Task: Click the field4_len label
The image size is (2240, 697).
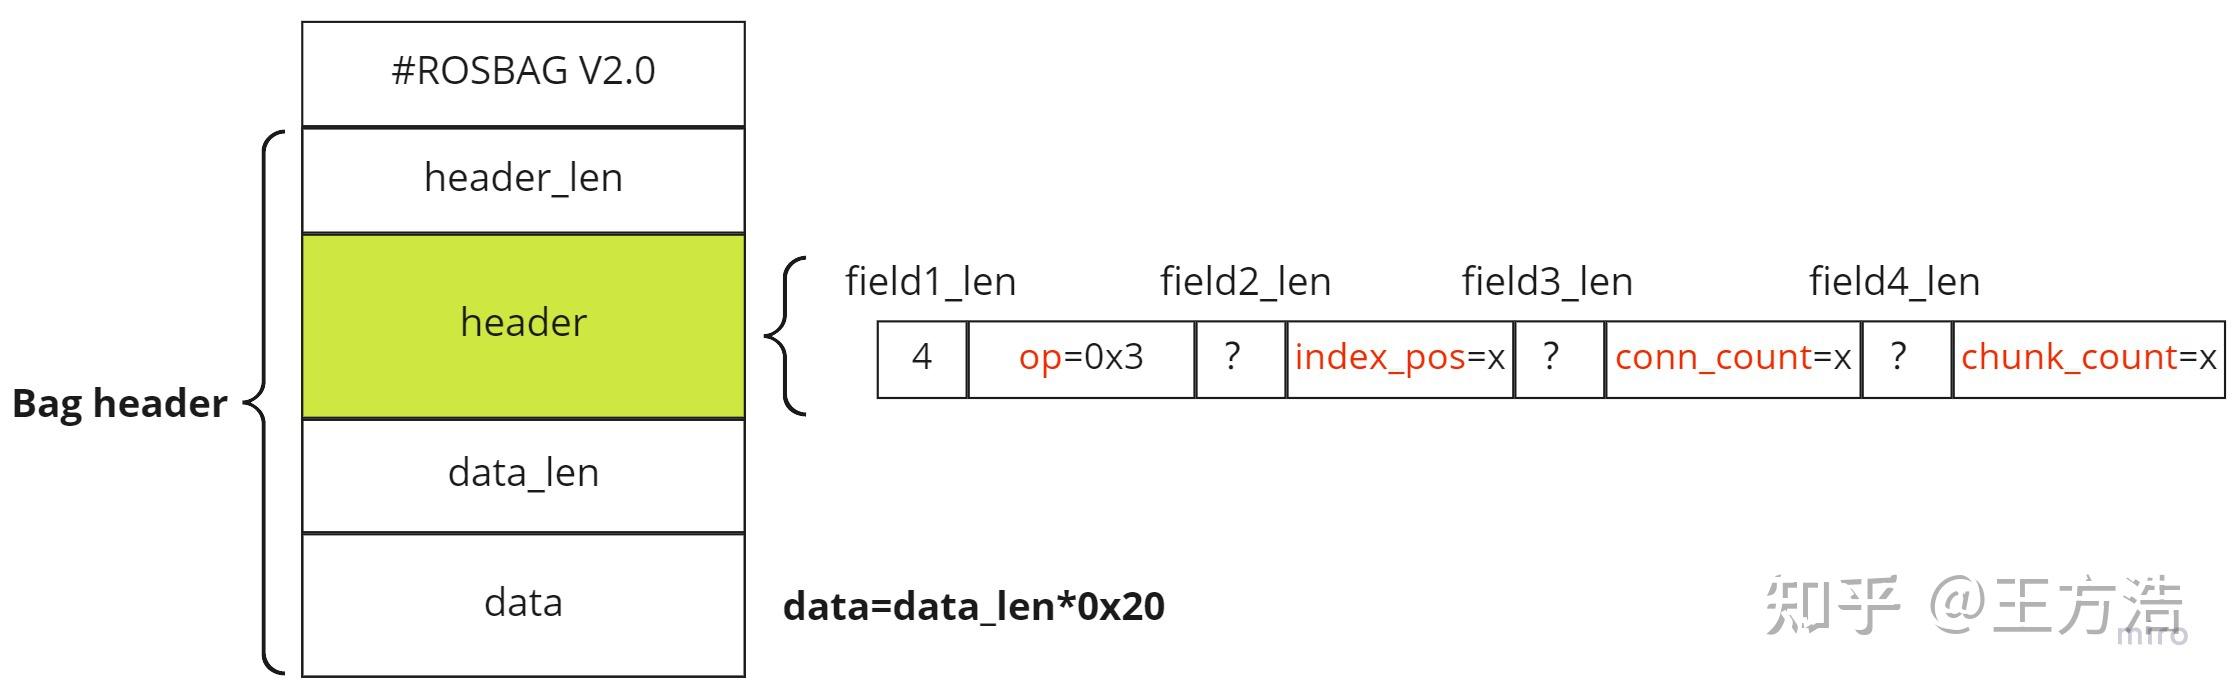Action: tap(1894, 283)
